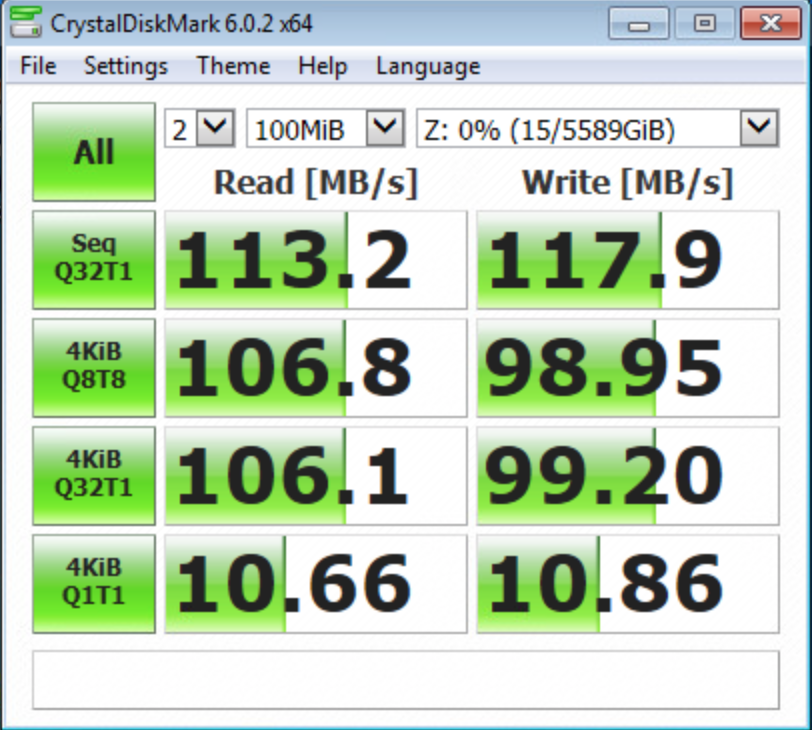Click the Write [MB/s] column header
Screen dimensions: 812x730
point(628,182)
